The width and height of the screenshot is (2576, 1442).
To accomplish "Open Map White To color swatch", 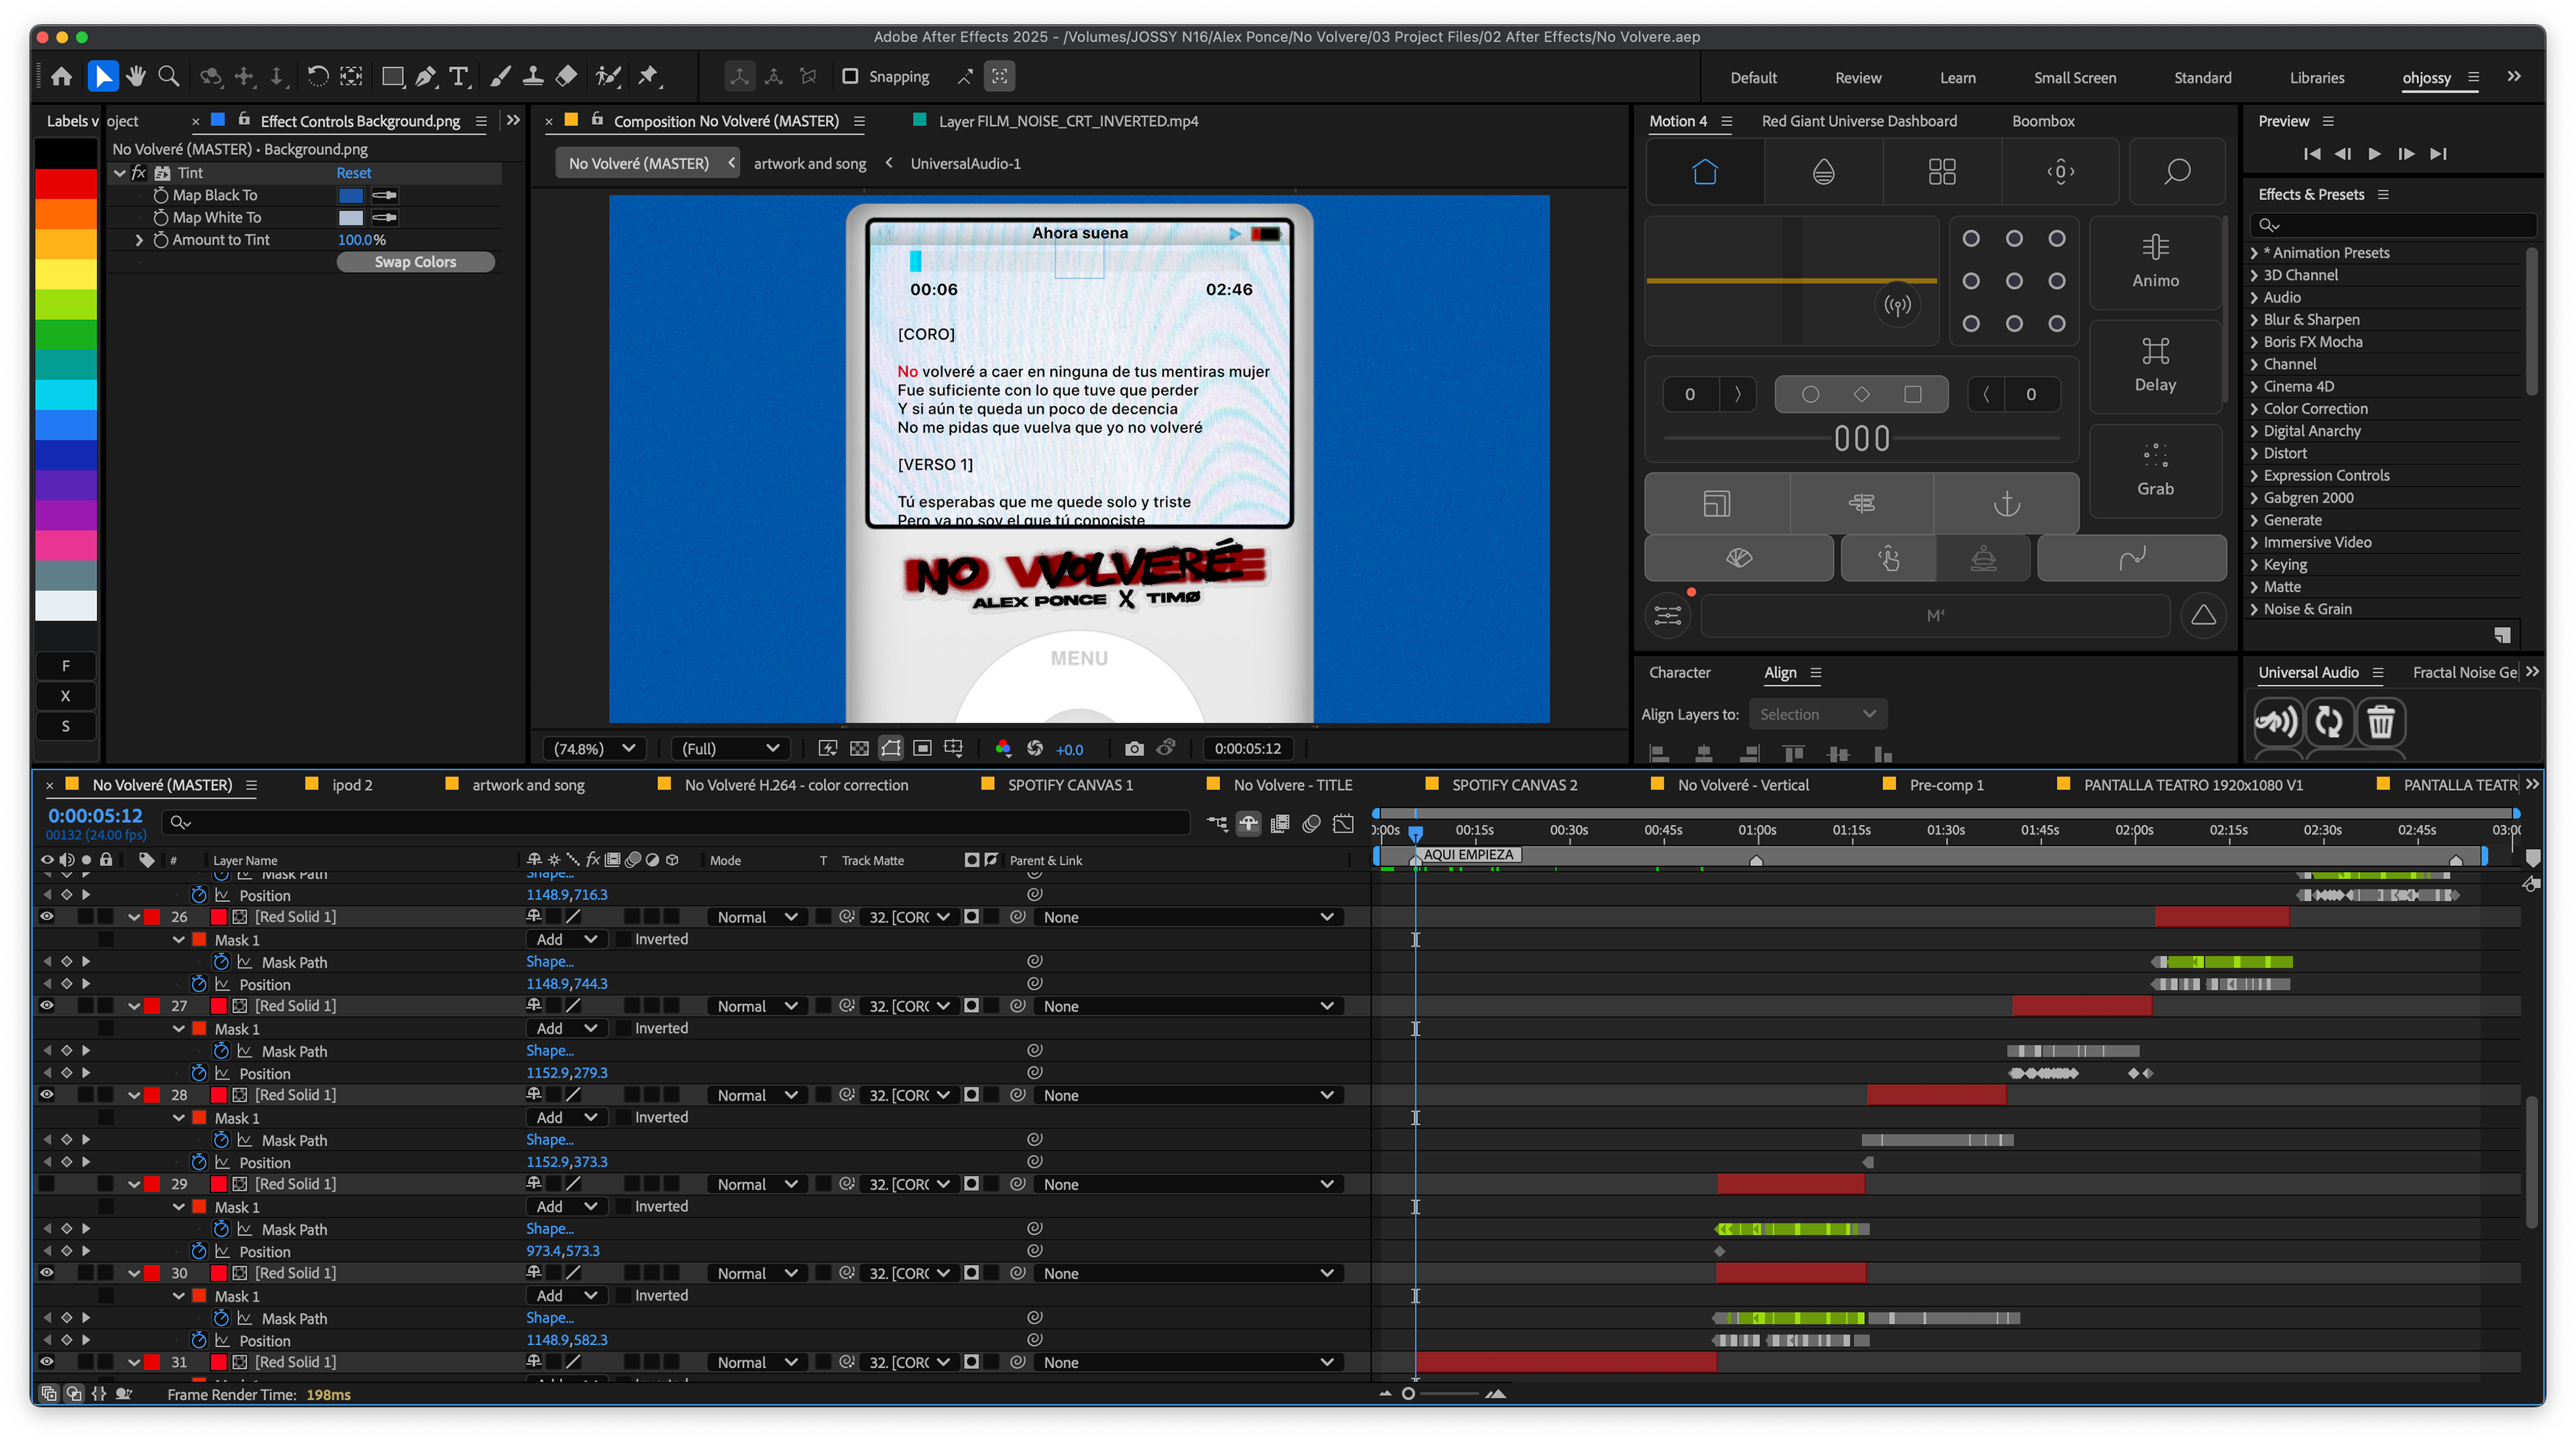I will click(351, 217).
